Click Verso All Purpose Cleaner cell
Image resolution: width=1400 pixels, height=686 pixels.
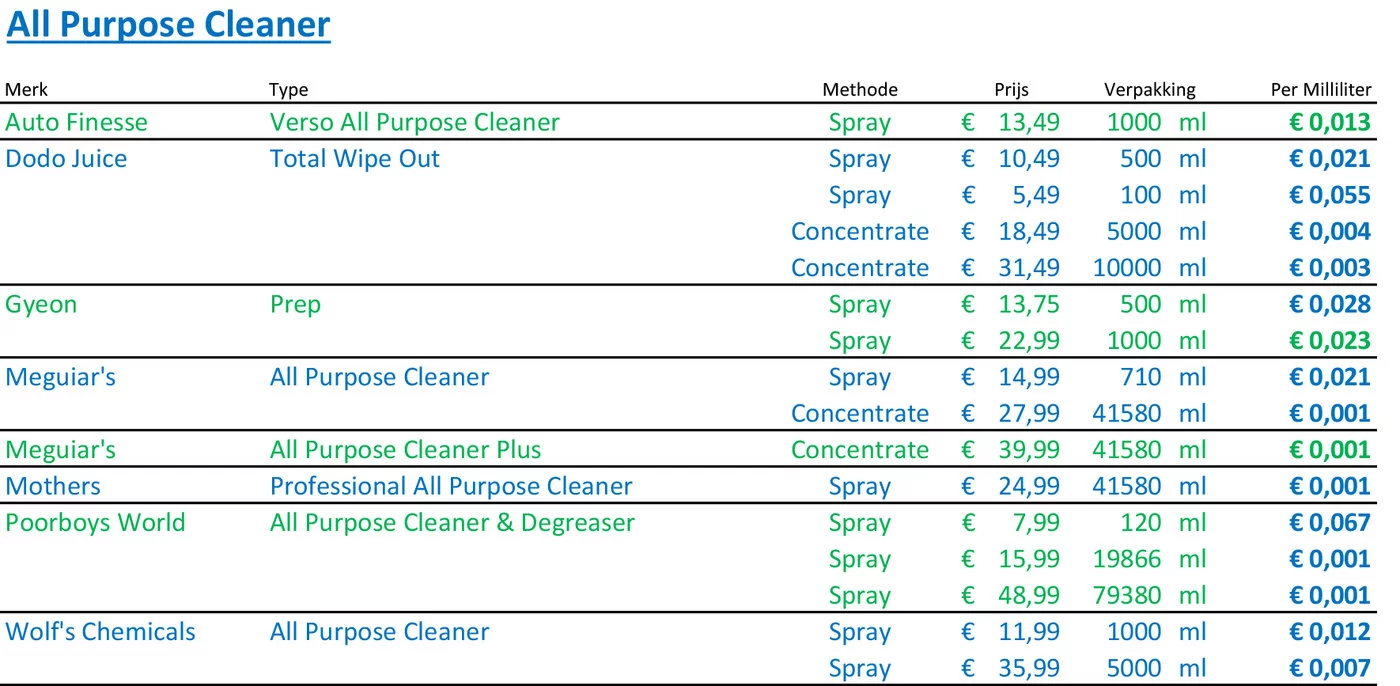tap(414, 122)
